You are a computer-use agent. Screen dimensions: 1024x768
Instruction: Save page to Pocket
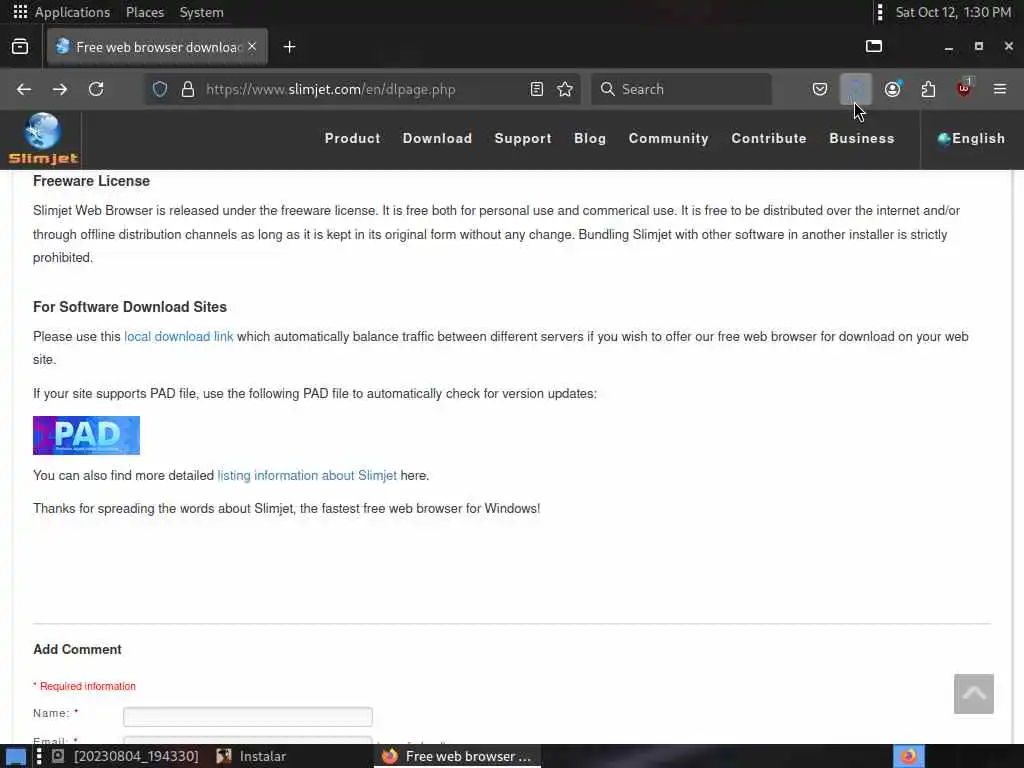(820, 89)
